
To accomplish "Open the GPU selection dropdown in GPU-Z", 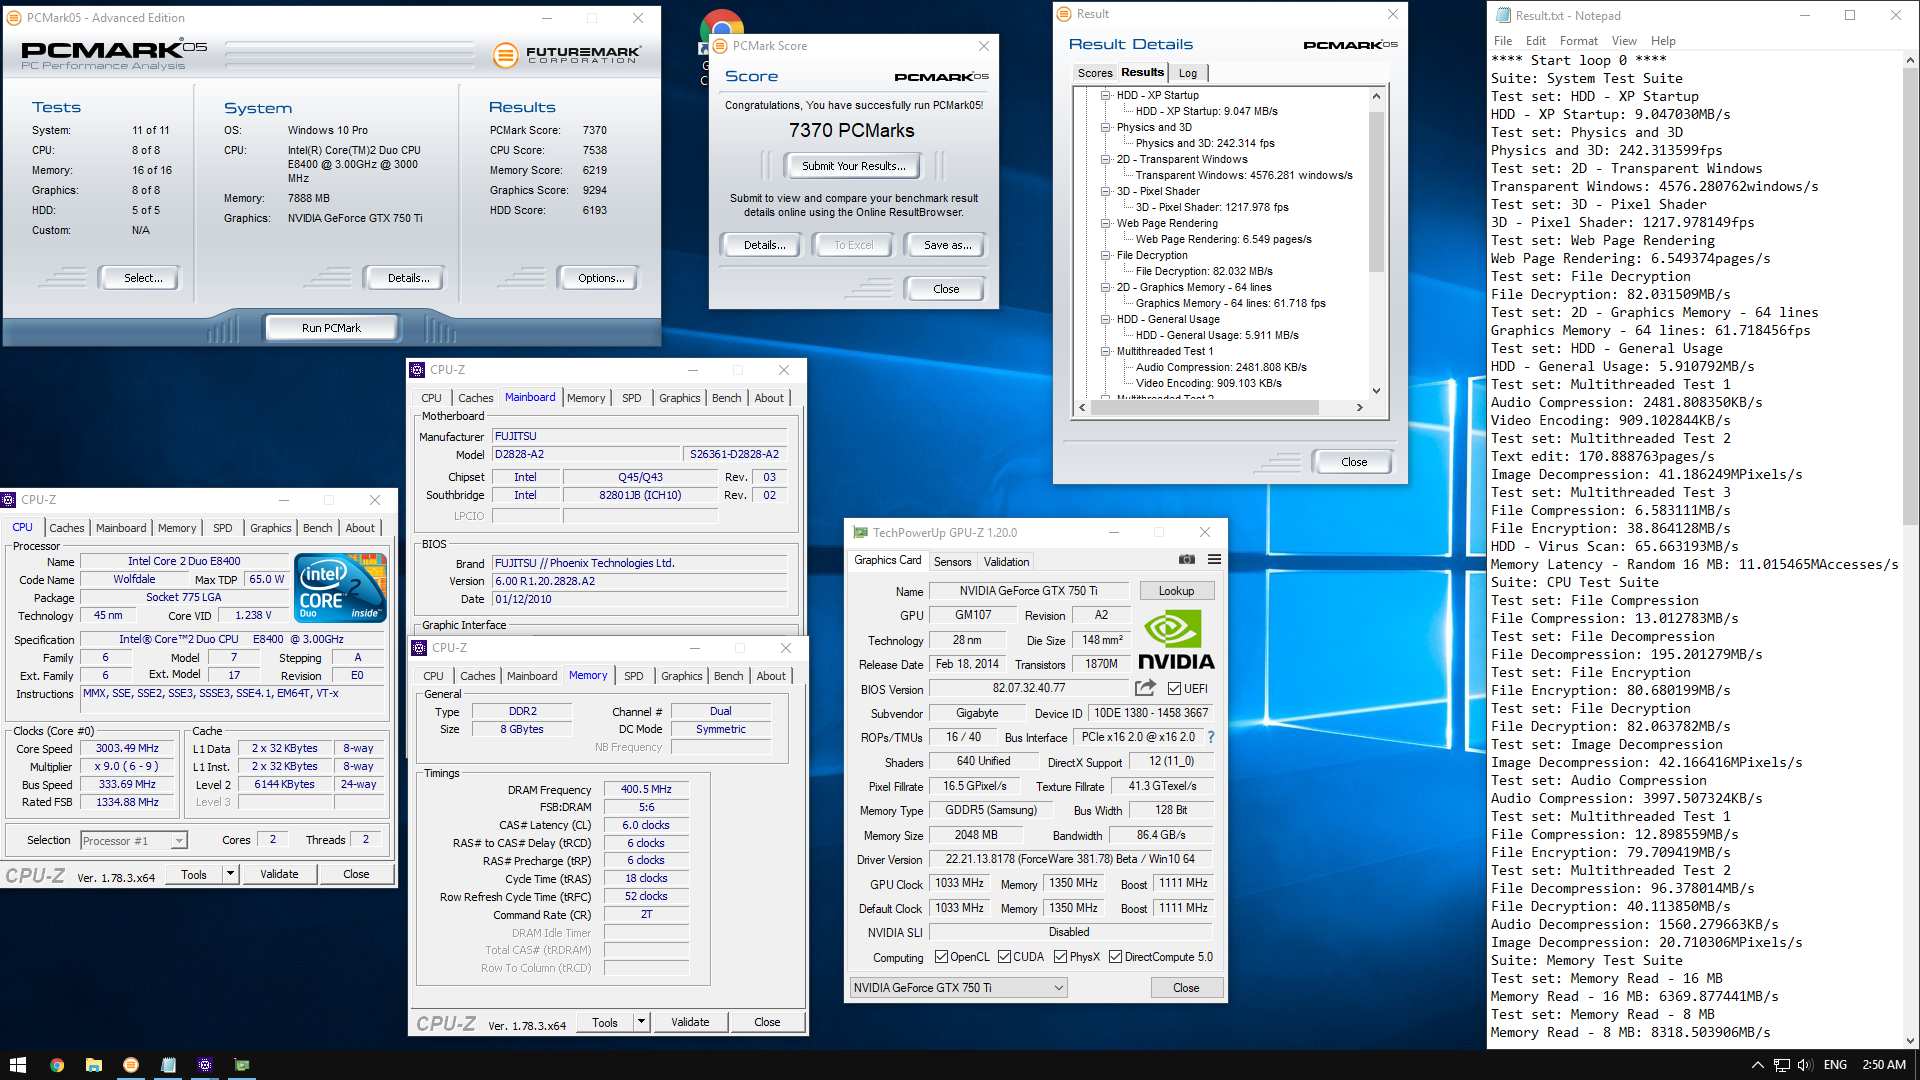I will coord(958,988).
